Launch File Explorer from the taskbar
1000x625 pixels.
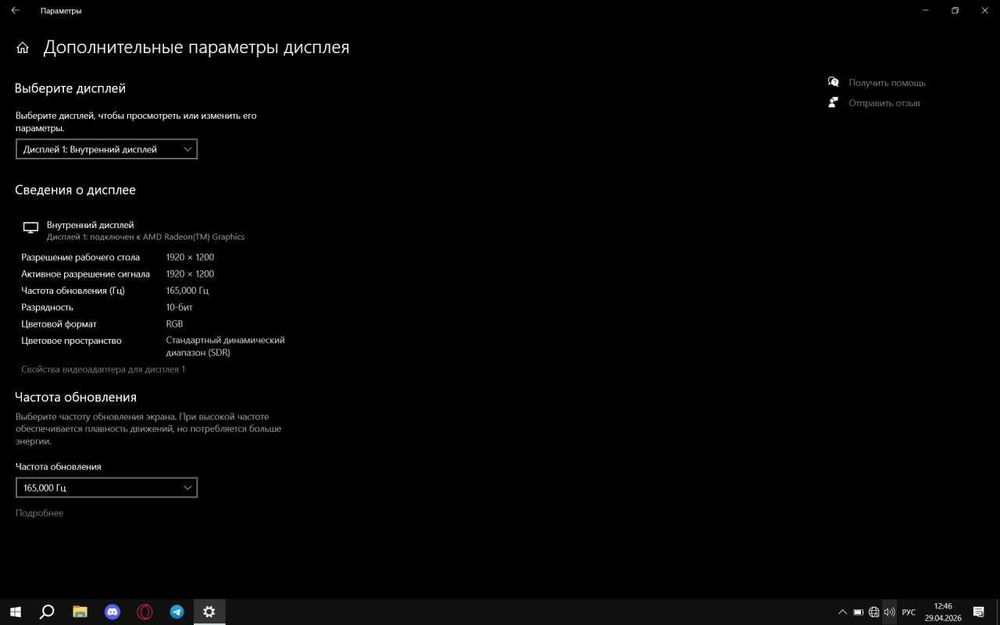point(80,612)
